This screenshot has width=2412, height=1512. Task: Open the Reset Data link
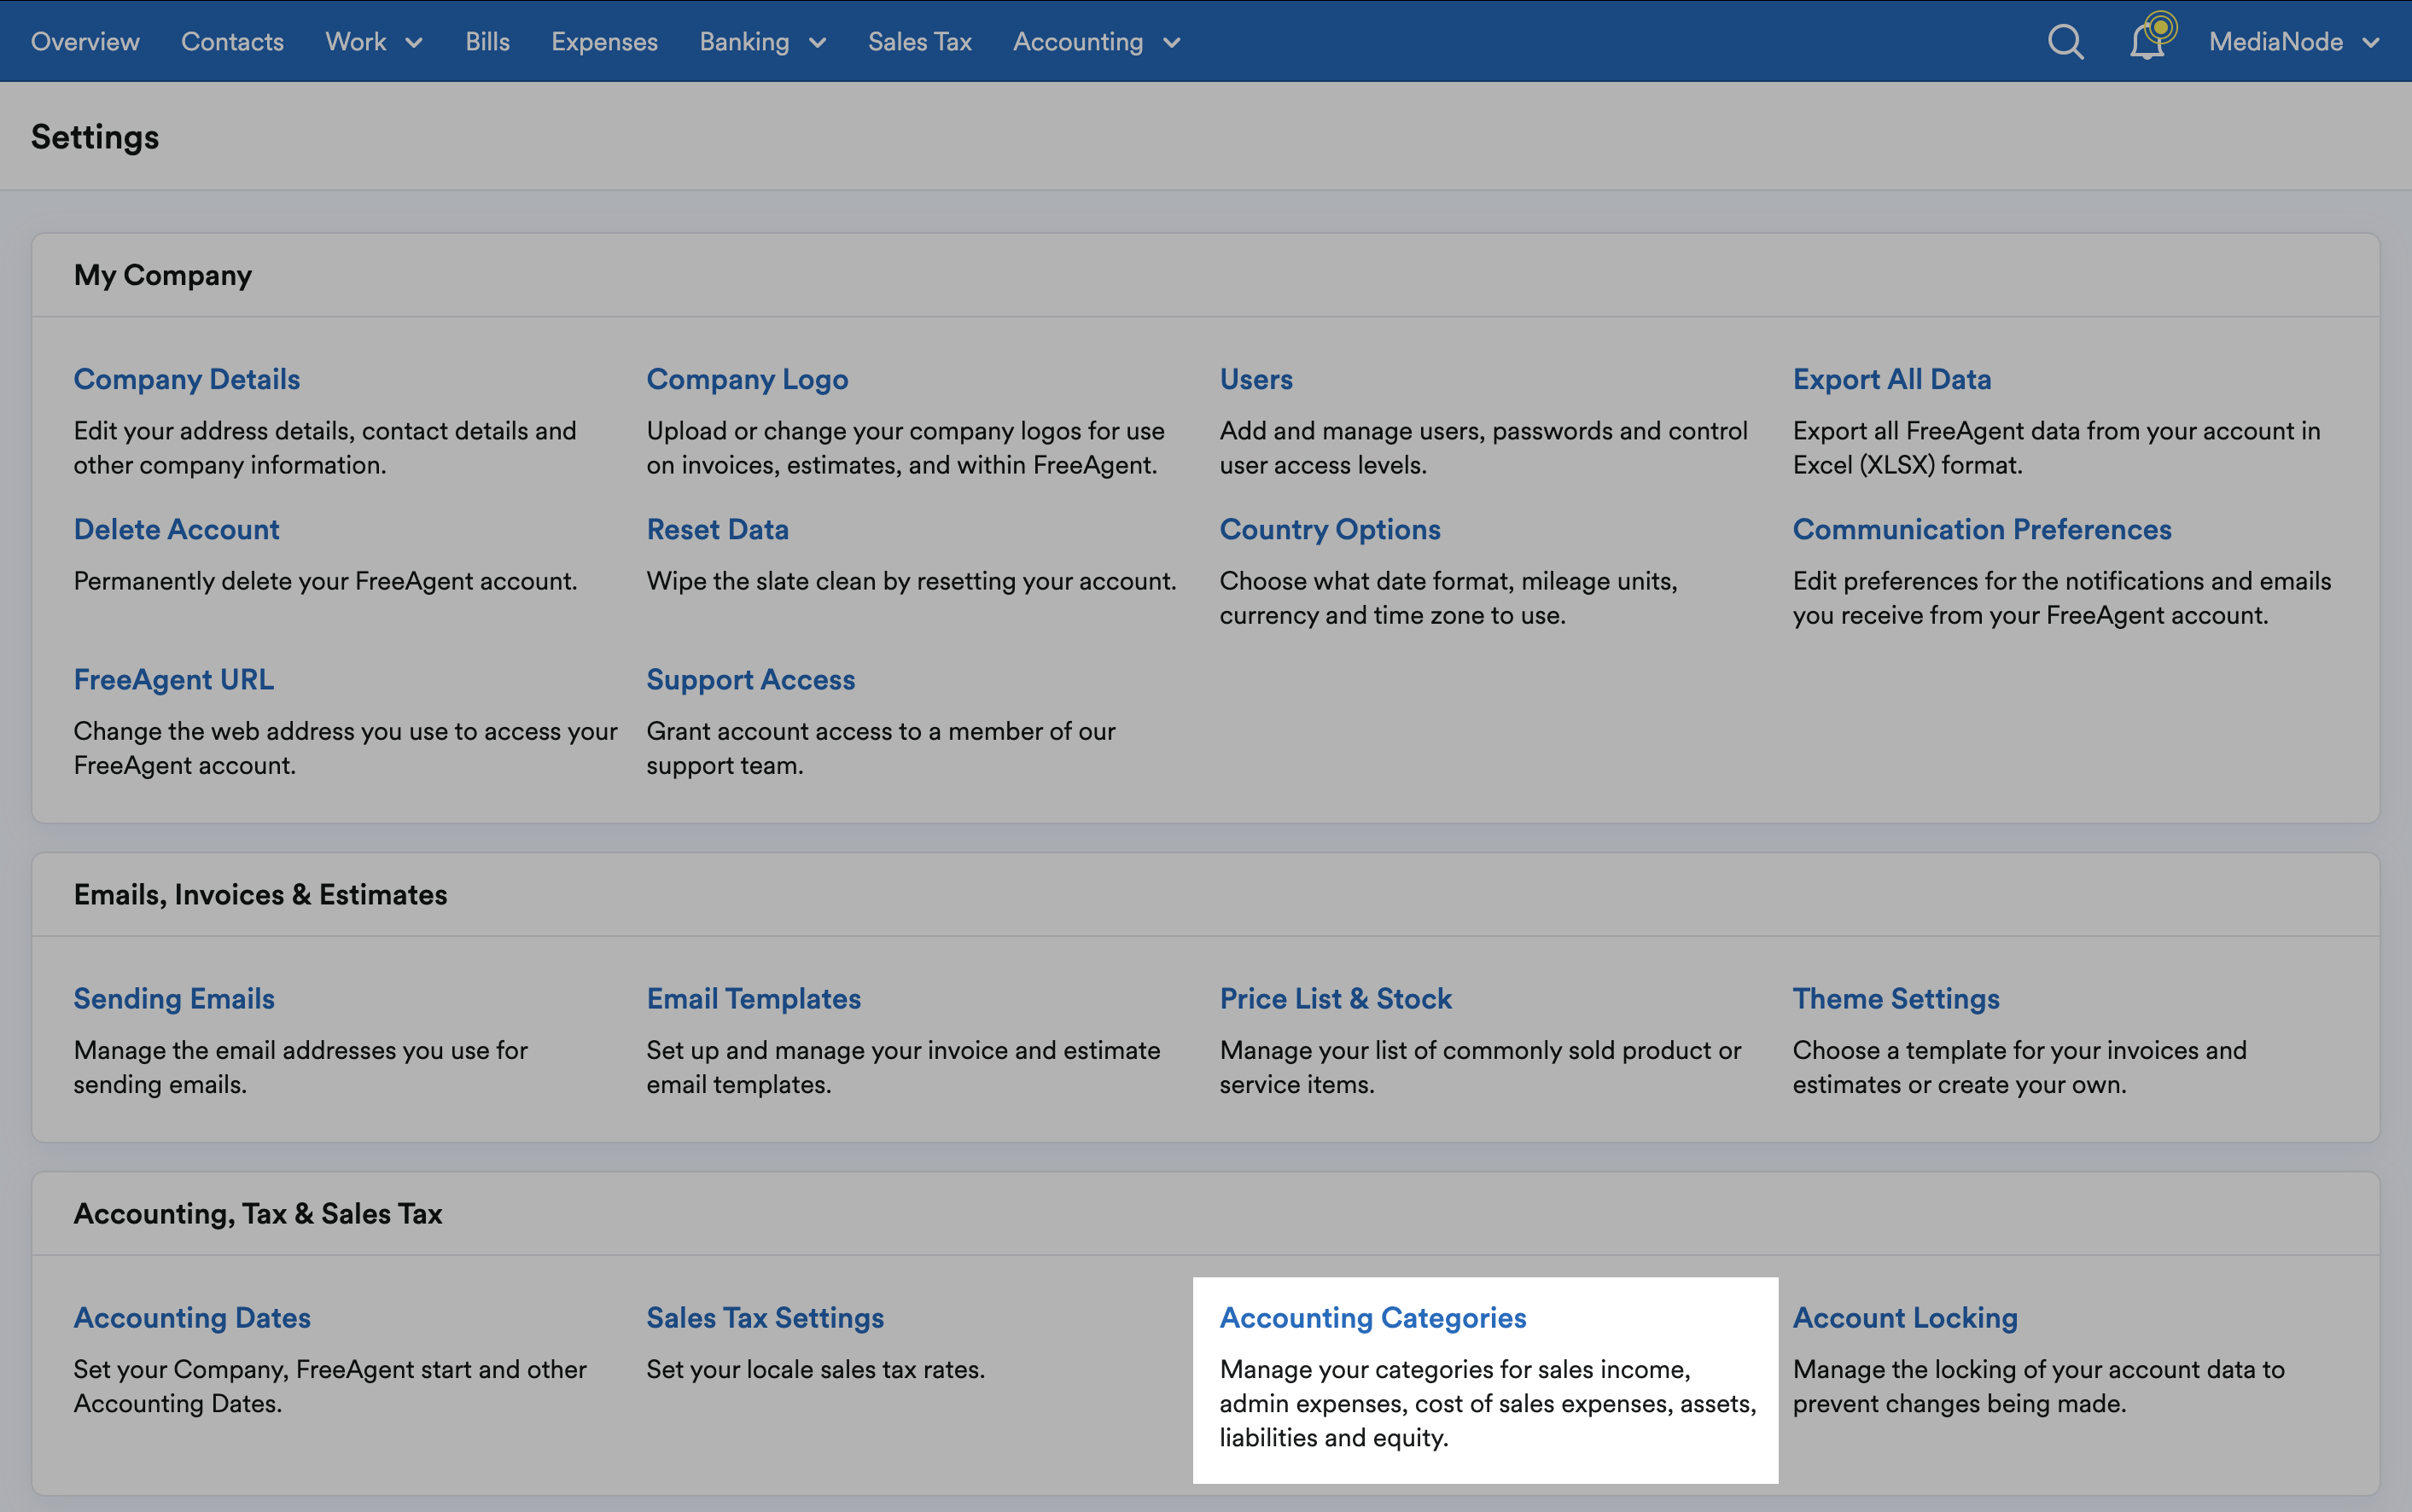coord(717,529)
